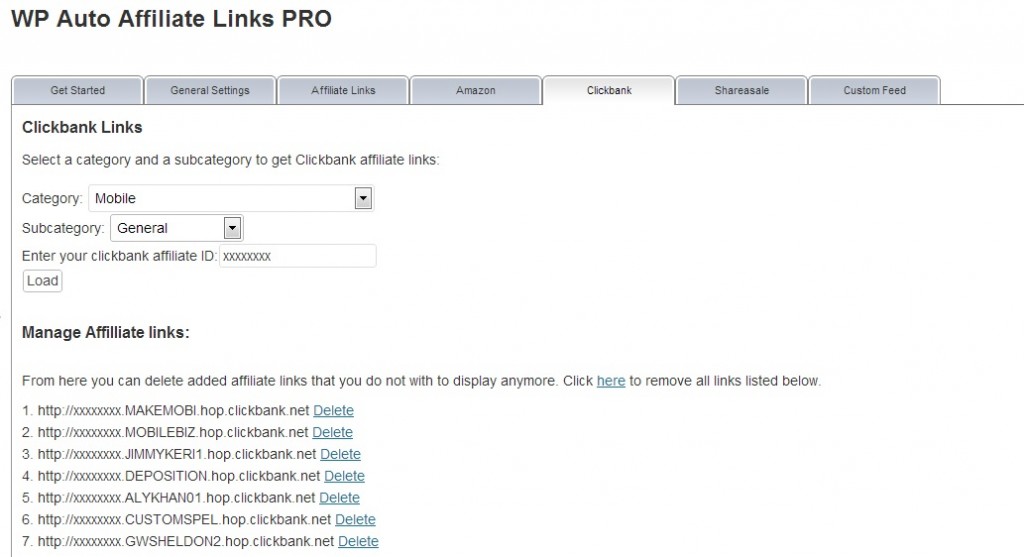Select the Clickbank tab
Screen dimensions: 1024x557
pyautogui.click(x=609, y=90)
